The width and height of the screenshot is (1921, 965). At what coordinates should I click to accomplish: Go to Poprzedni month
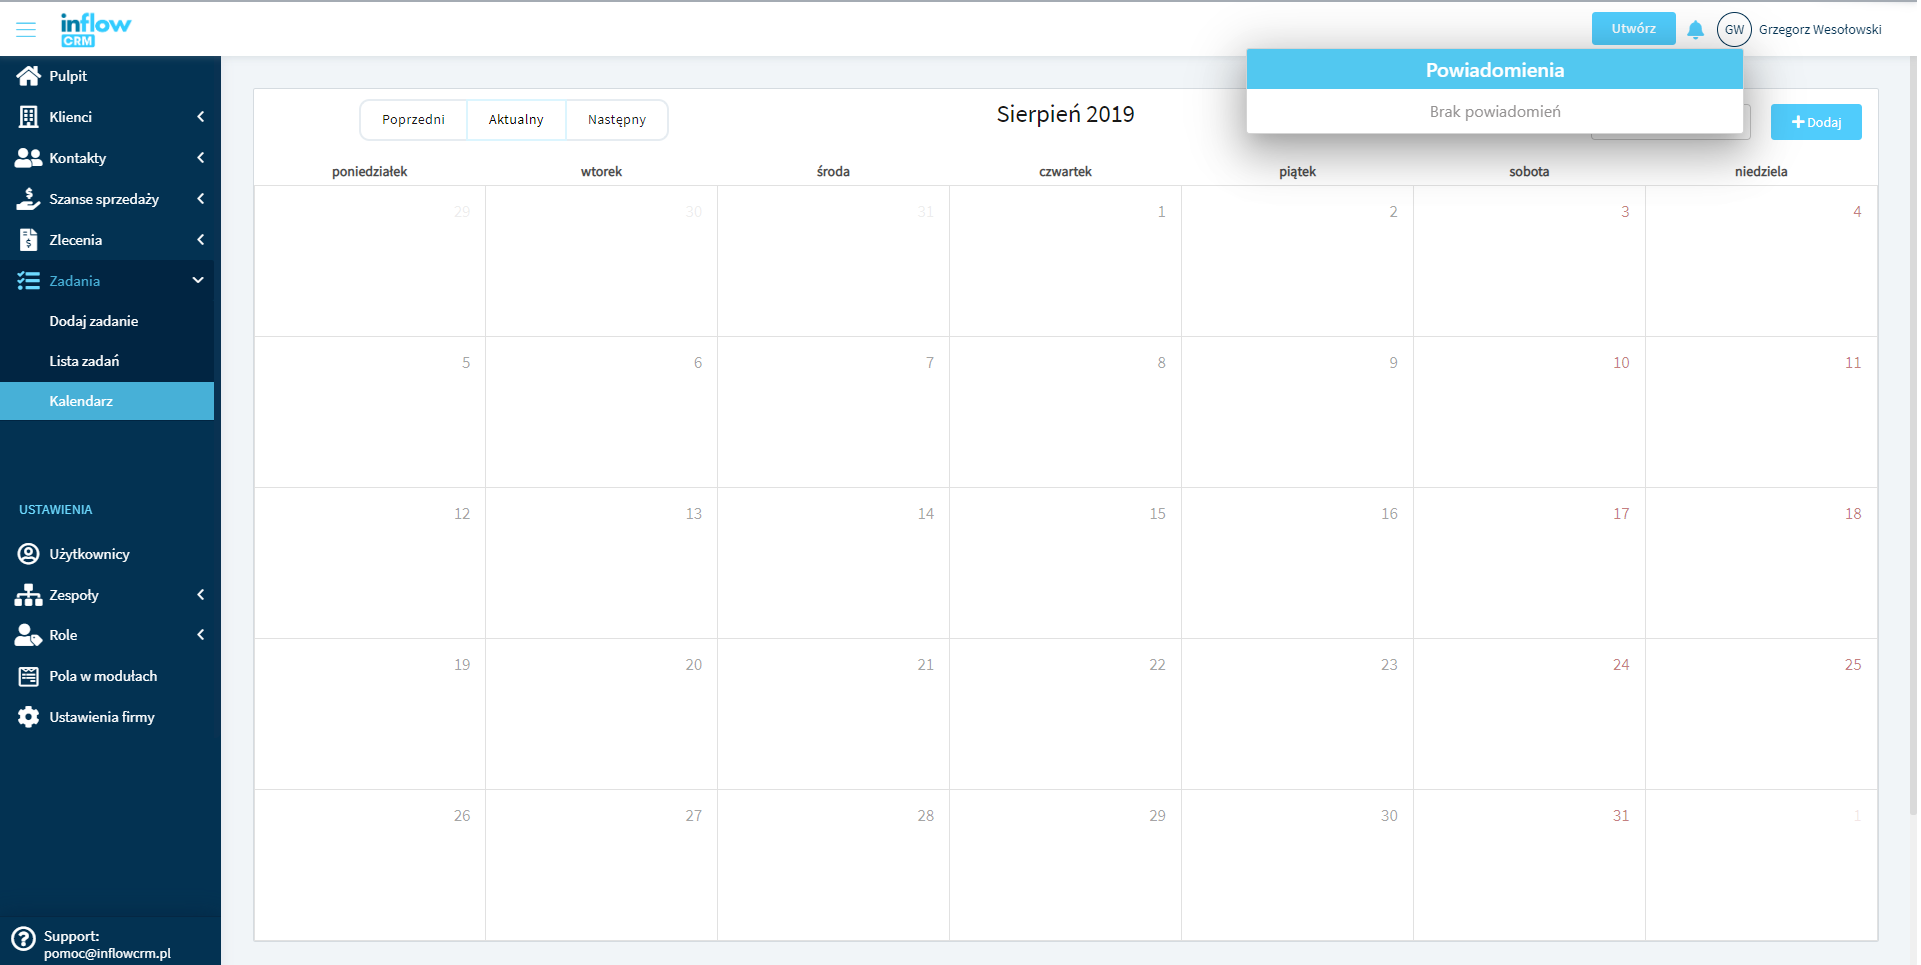click(413, 120)
